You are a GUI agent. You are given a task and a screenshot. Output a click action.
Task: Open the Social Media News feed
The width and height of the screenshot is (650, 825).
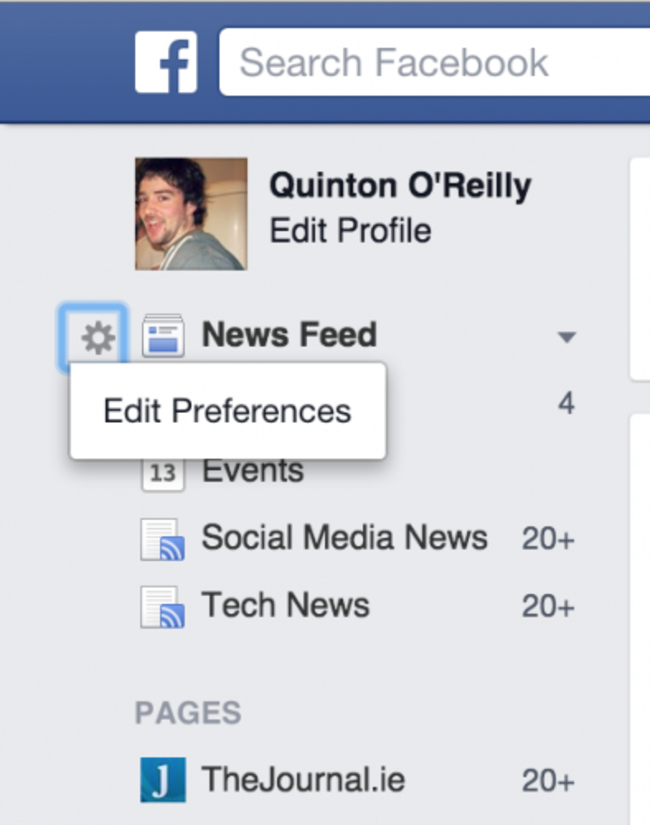[x=345, y=538]
